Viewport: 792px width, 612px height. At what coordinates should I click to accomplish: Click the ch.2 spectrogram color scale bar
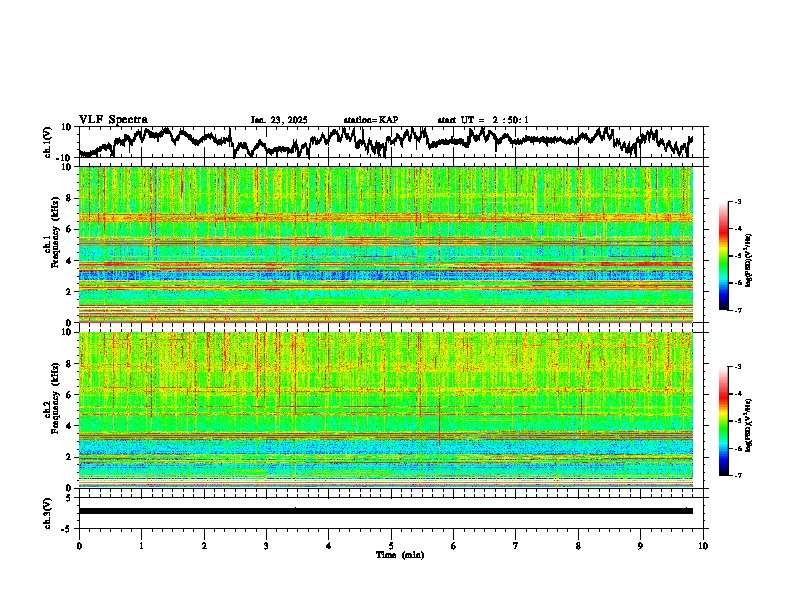click(x=724, y=421)
